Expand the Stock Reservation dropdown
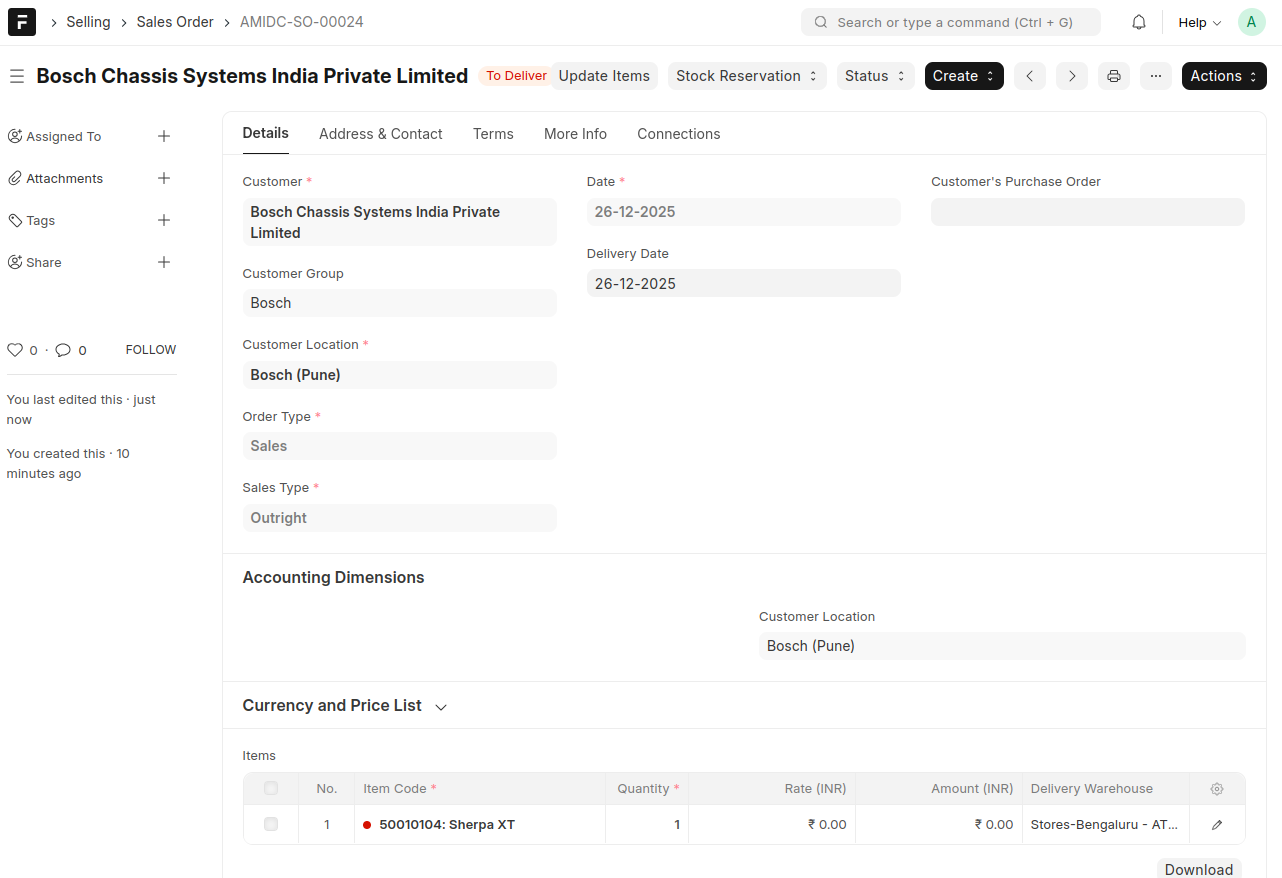 point(746,76)
